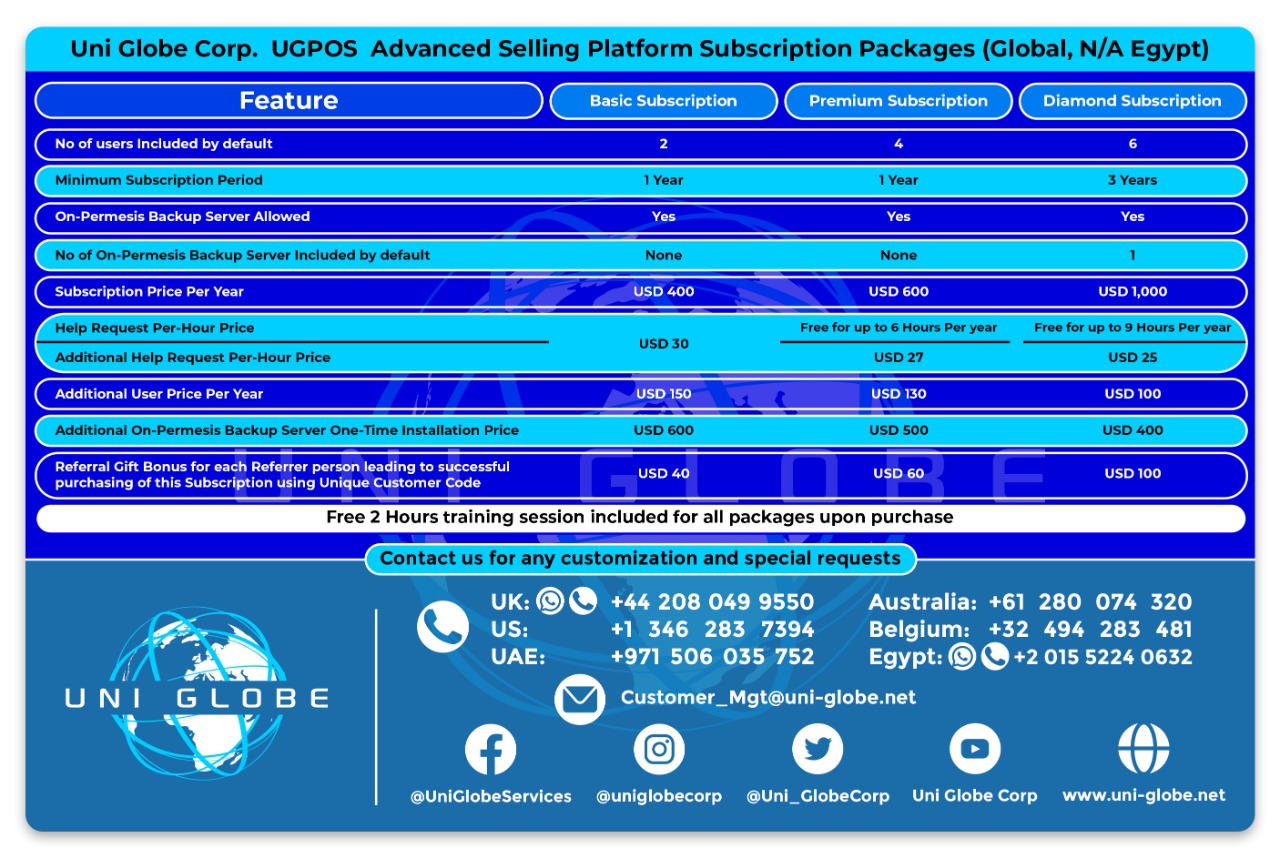Open the Uni Globe Corp YouTube channel
Screen dimensions: 1280x858
974,748
